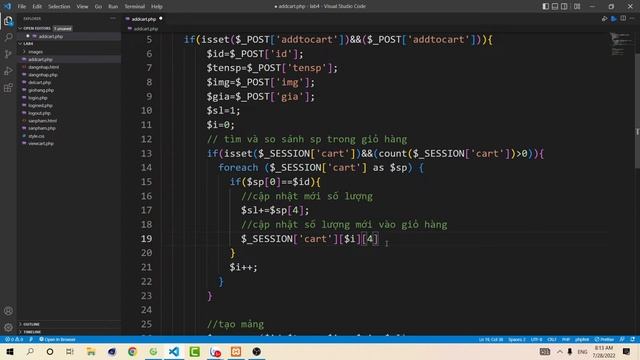Open XAMPP from the taskbar

[236, 351]
